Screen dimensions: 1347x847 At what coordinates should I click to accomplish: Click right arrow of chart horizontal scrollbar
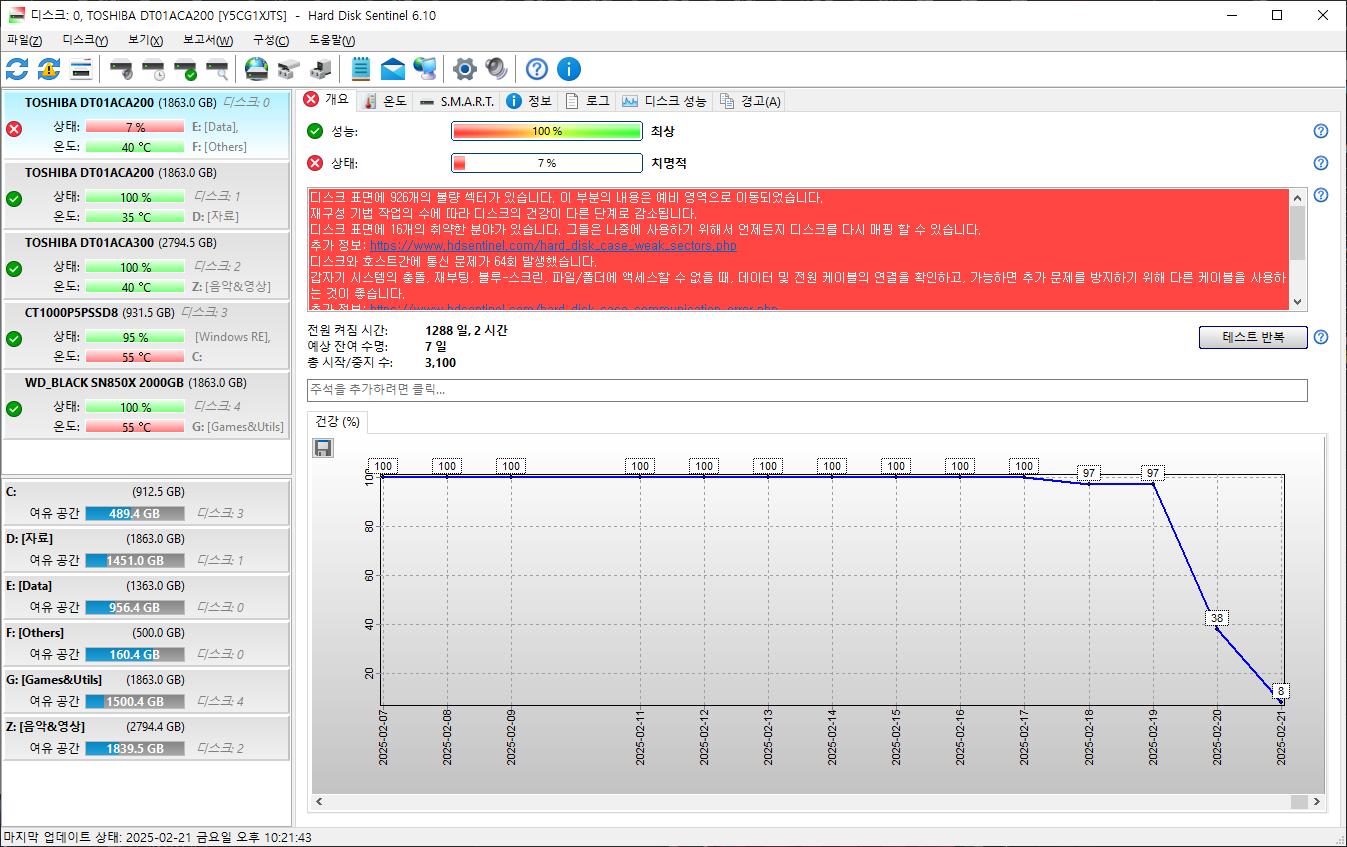(1318, 802)
